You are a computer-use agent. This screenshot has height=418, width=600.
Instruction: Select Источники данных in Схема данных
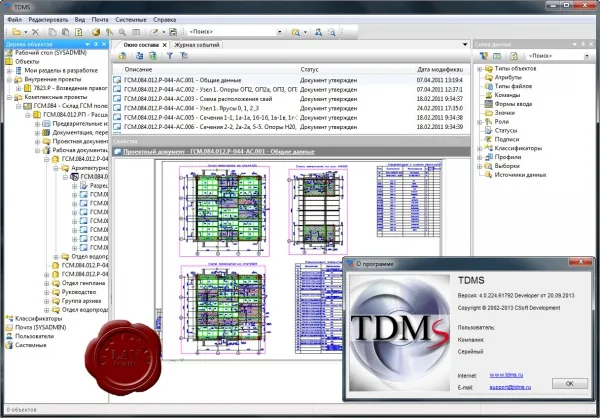pyautogui.click(x=520, y=175)
